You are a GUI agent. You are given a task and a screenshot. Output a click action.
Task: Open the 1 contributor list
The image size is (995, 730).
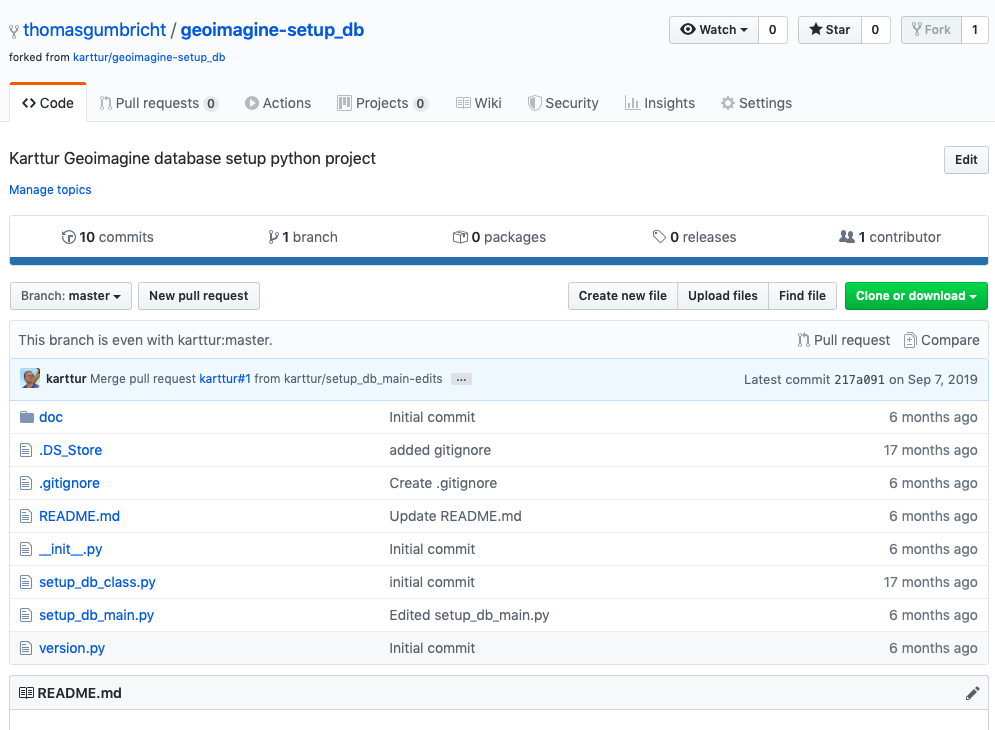pyautogui.click(x=890, y=237)
